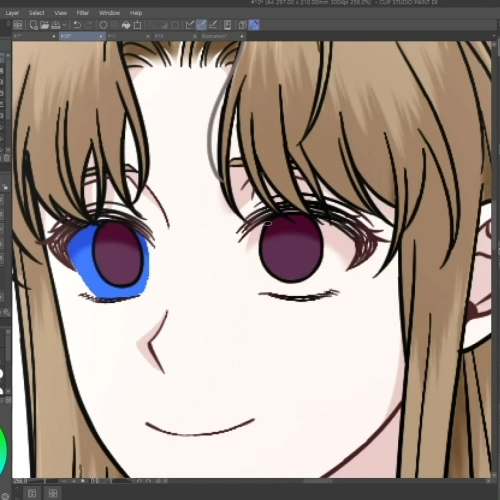Screen dimensions: 500x500
Task: Click the Undo arrow
Action: [x=77, y=25]
